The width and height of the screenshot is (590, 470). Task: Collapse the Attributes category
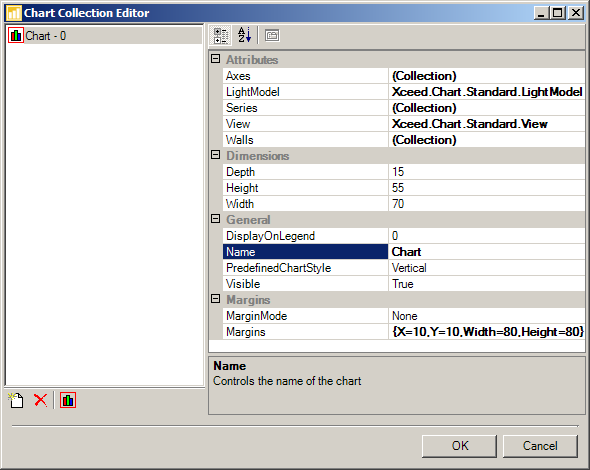[216, 59]
